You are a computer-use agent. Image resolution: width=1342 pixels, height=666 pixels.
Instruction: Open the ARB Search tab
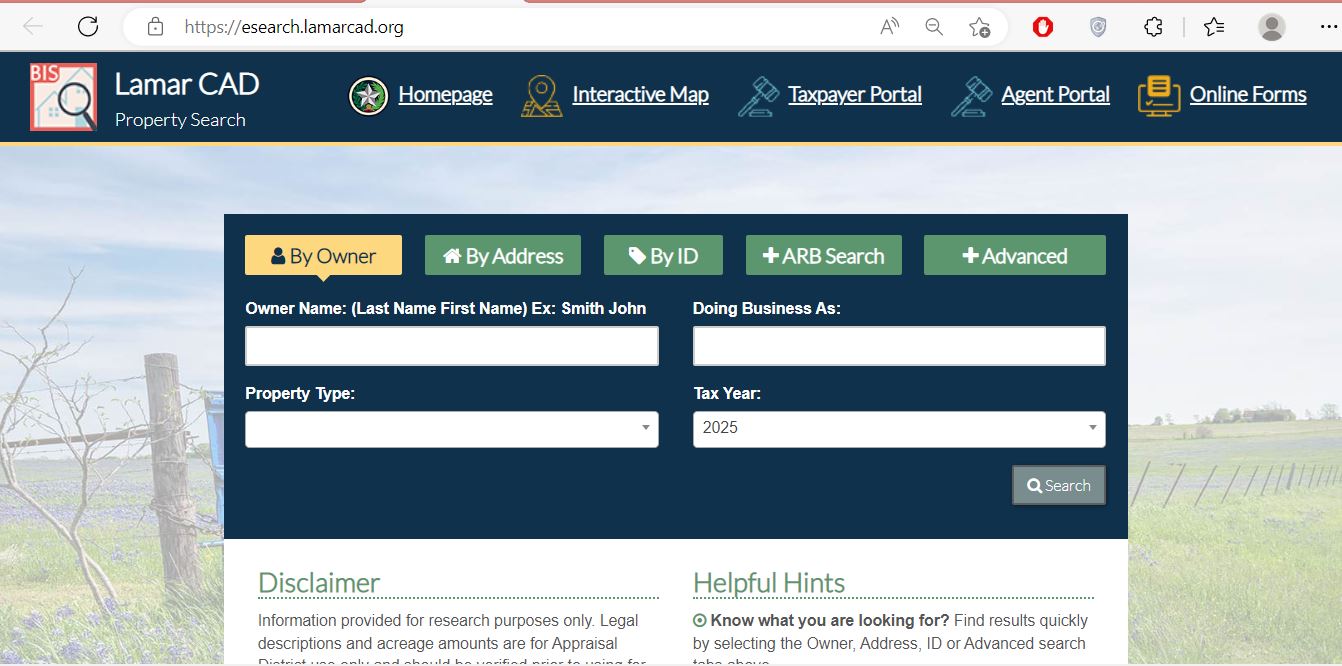tap(823, 256)
